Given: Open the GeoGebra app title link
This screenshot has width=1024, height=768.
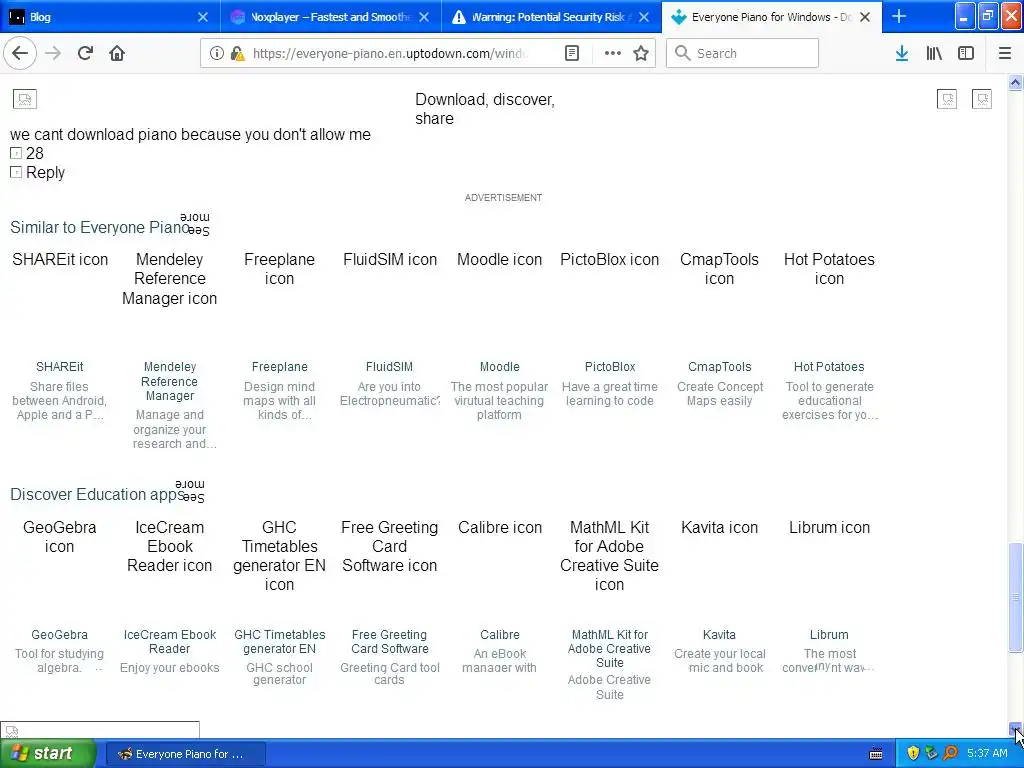Looking at the screenshot, I should [x=59, y=635].
